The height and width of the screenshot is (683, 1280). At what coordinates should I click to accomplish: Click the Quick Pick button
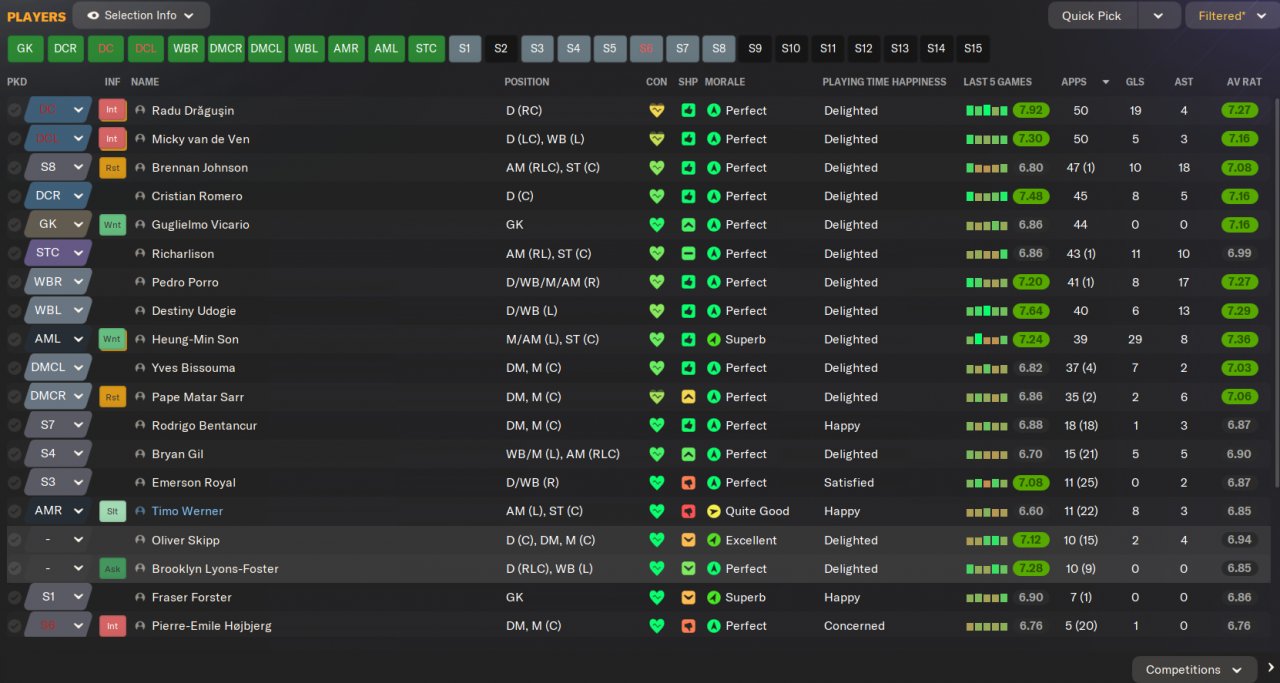pyautogui.click(x=1092, y=16)
